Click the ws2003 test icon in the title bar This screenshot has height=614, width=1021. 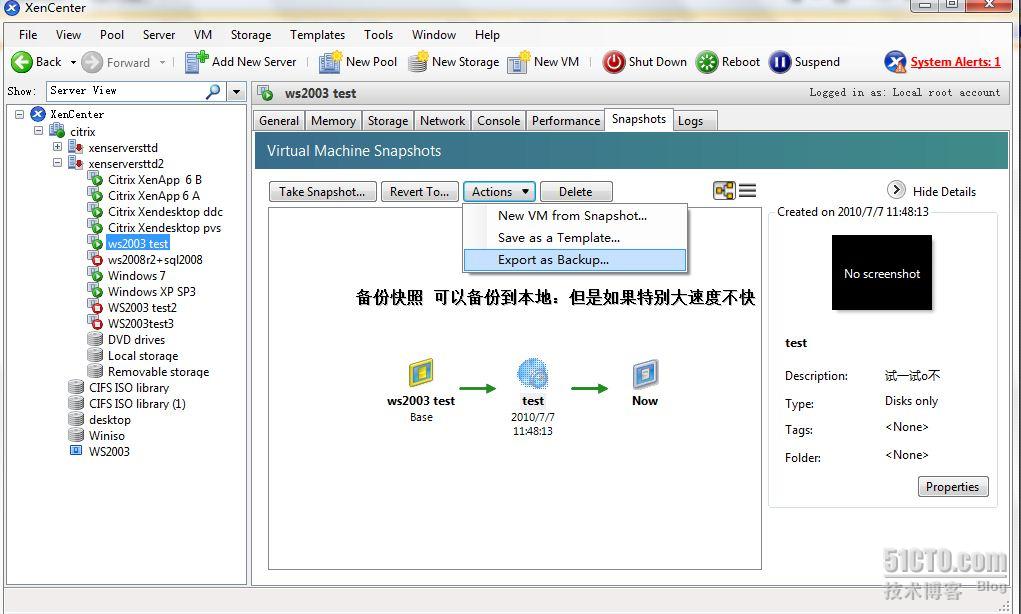pyautogui.click(x=265, y=93)
